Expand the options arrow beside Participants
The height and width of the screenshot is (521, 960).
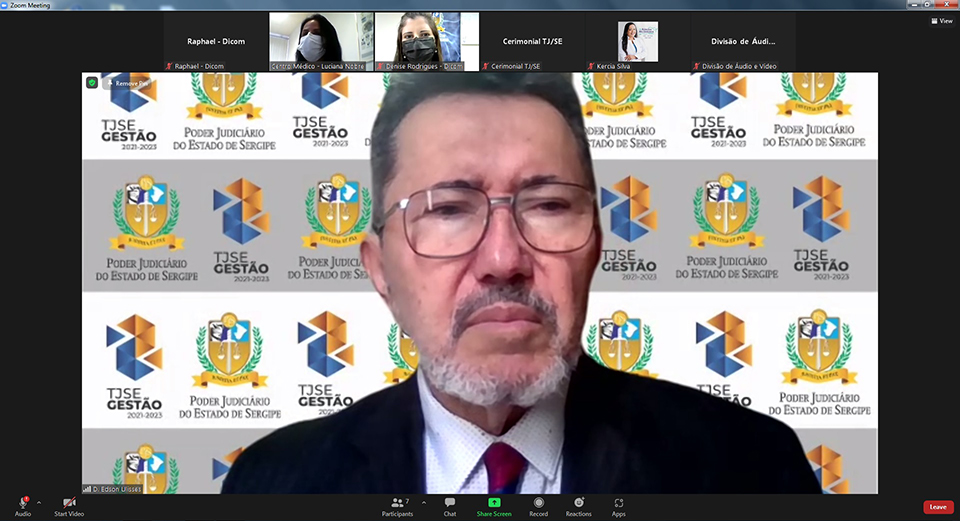coord(424,502)
